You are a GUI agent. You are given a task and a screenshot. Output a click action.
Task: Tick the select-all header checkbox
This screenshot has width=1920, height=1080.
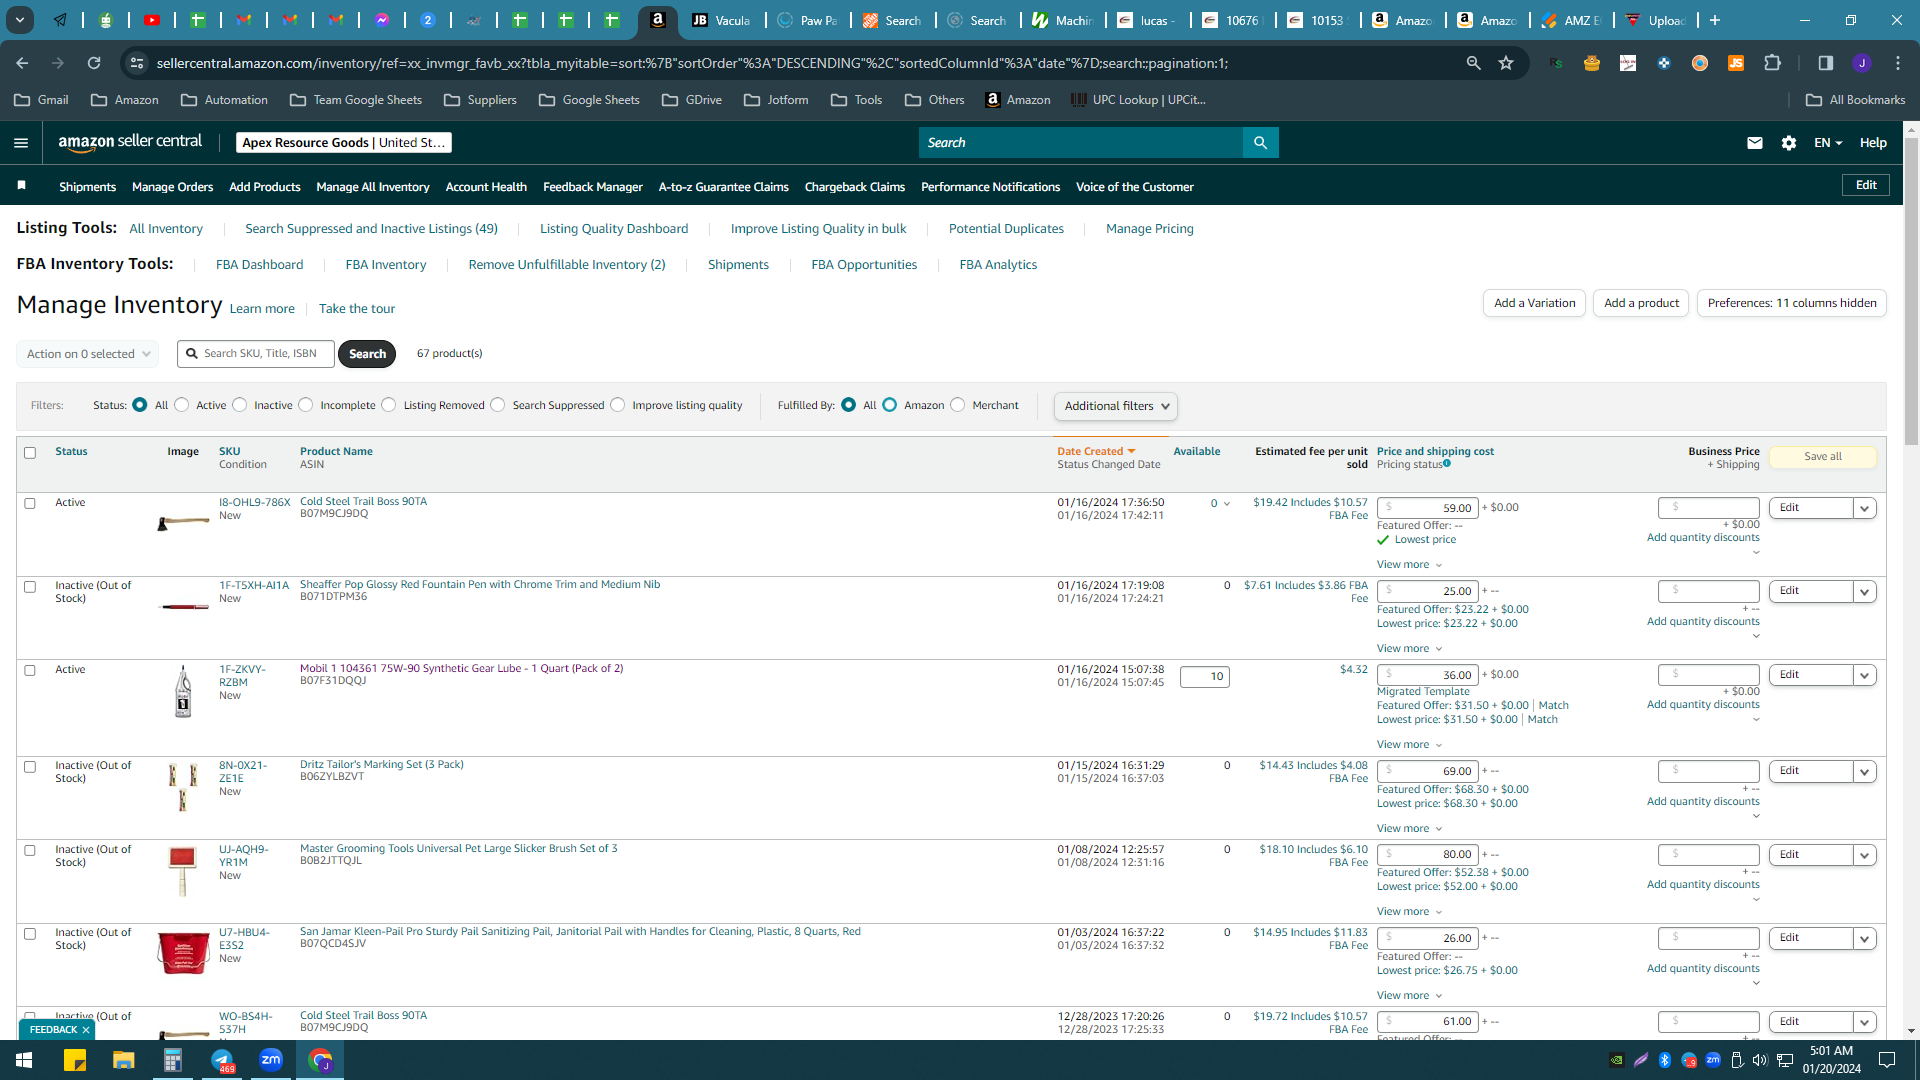(30, 453)
